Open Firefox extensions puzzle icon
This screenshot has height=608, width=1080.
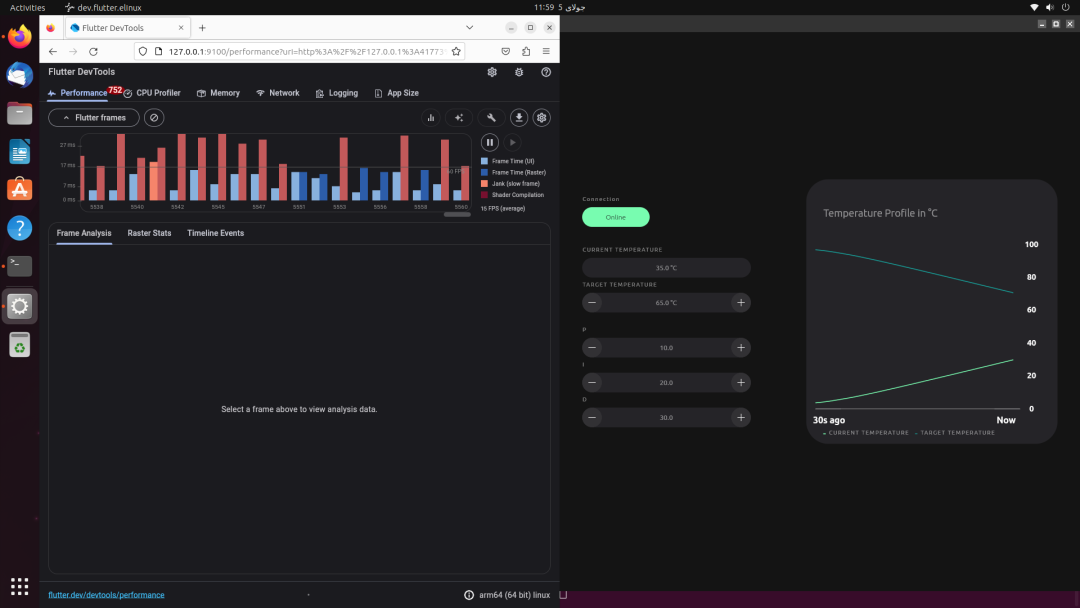click(526, 52)
